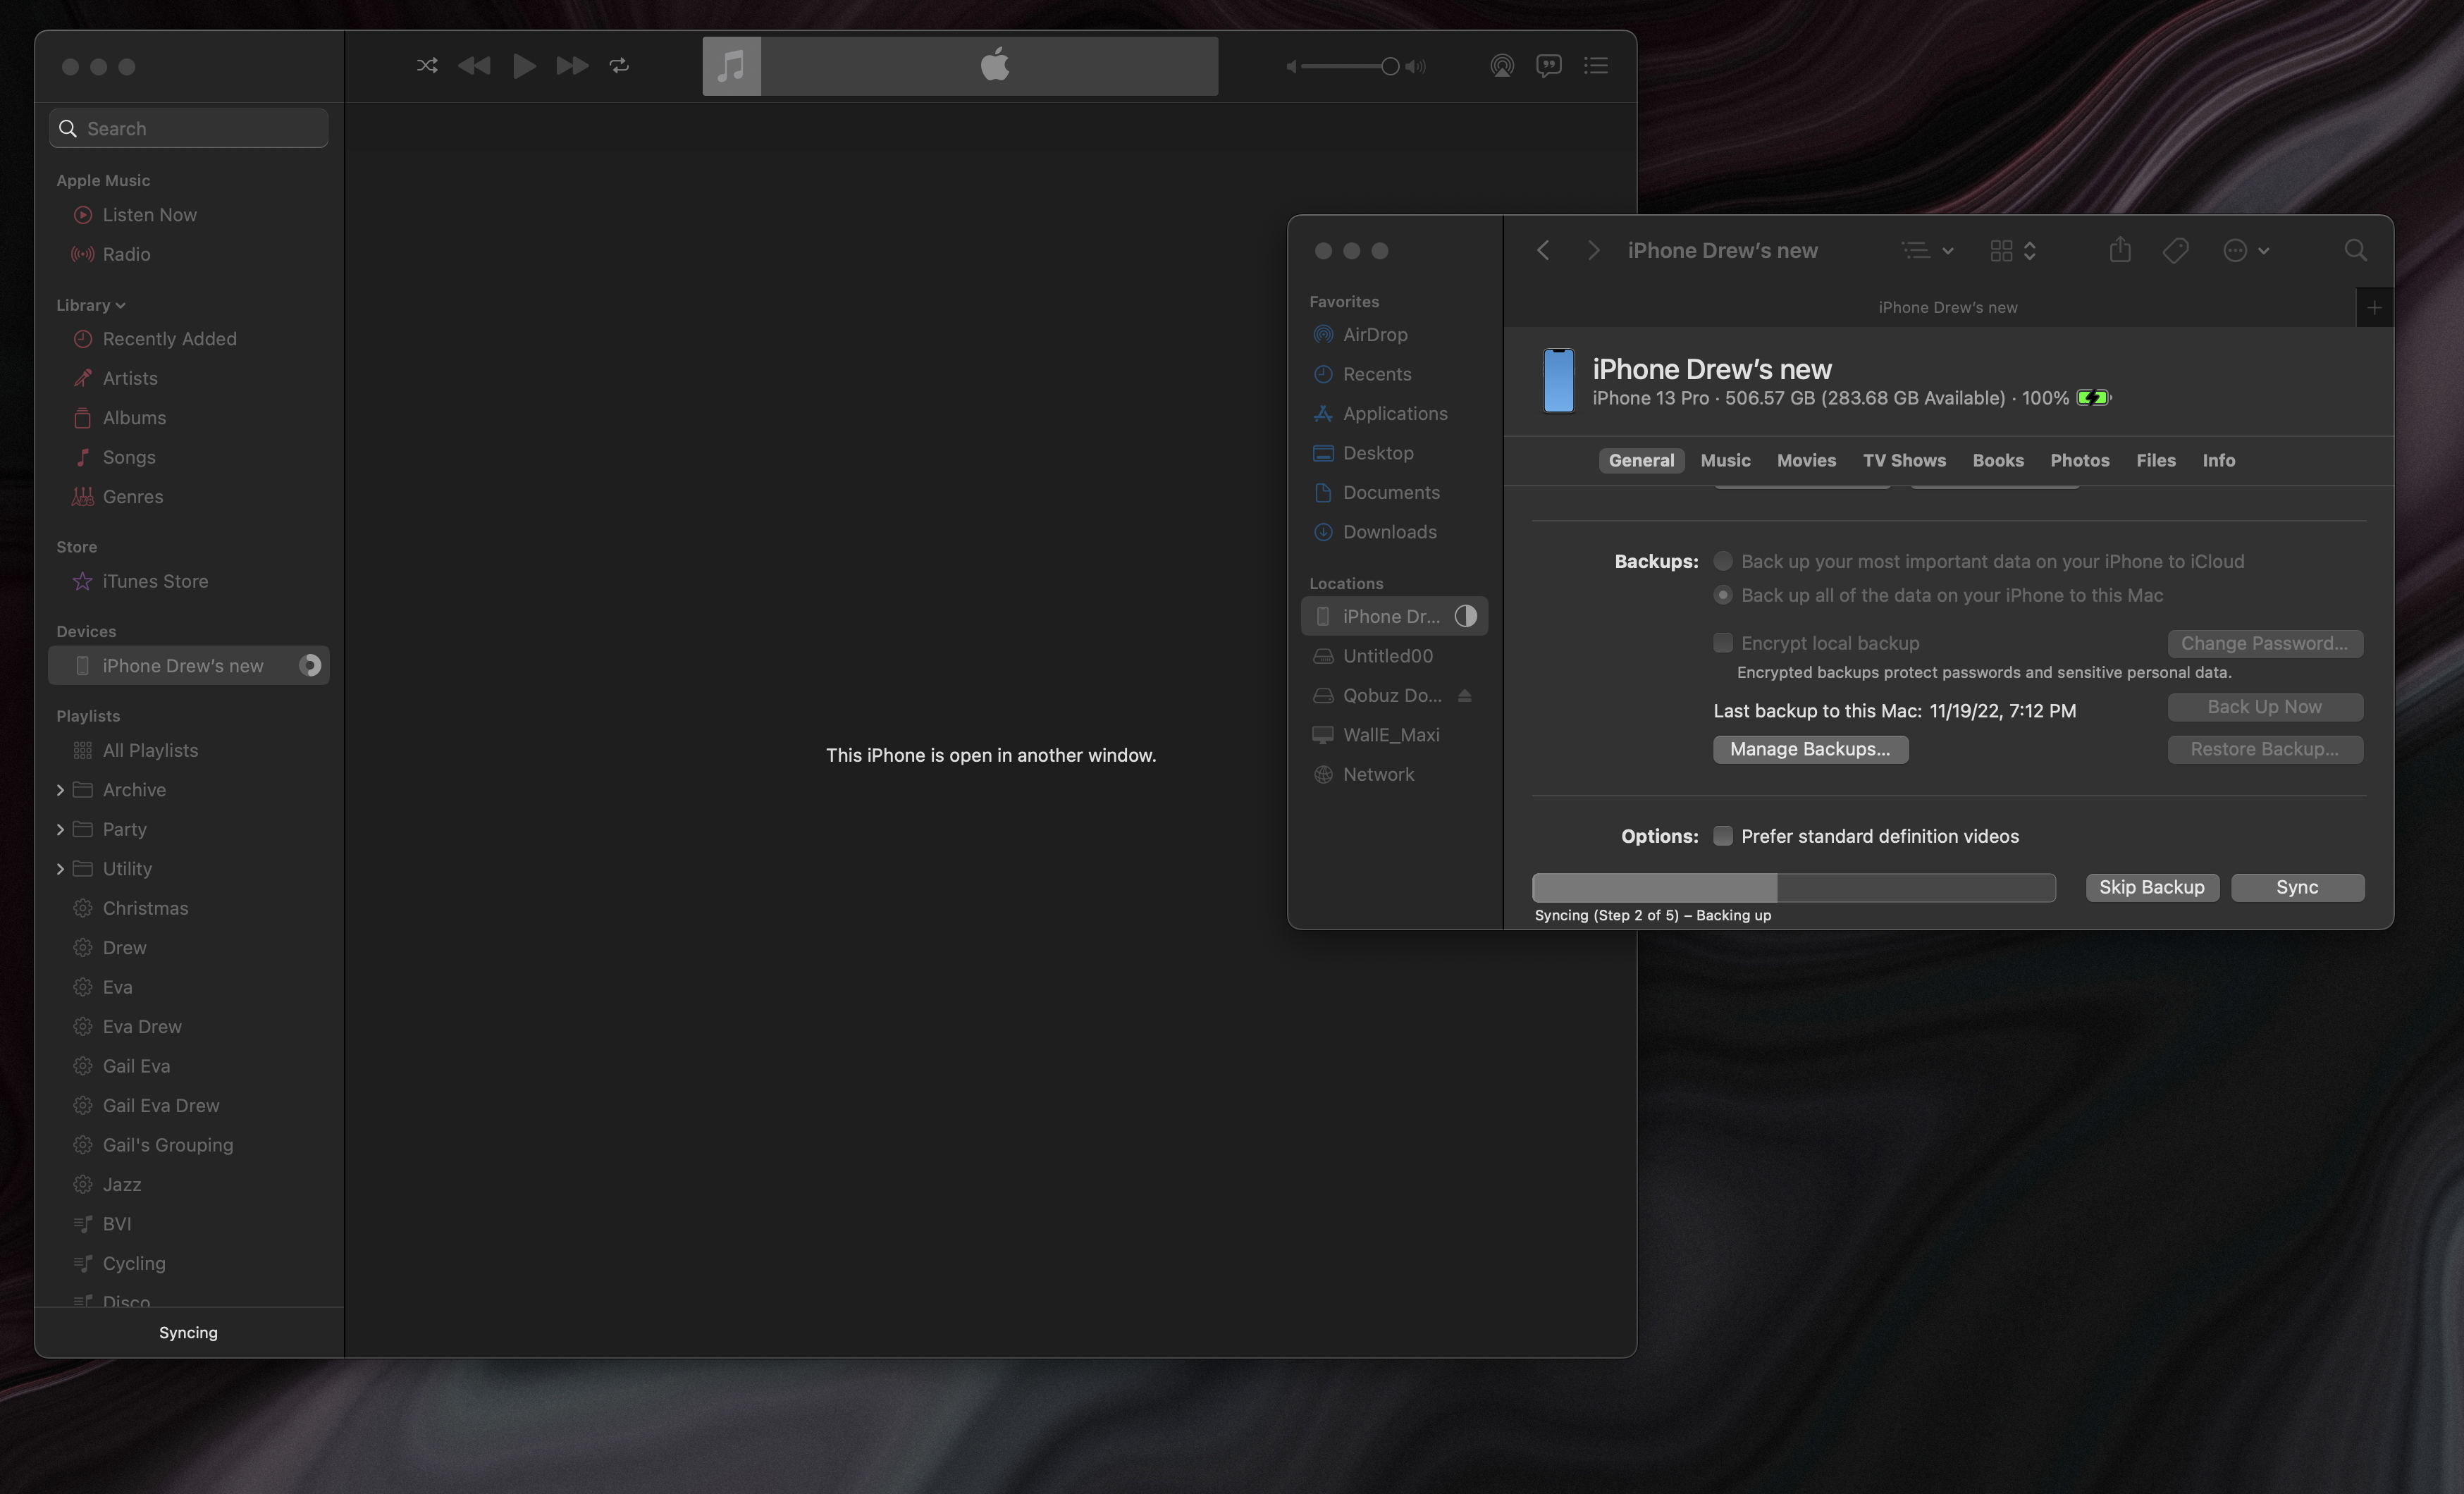The height and width of the screenshot is (1494, 2464).
Task: Toggle shuffle in Music toolbar
Action: pyautogui.click(x=427, y=66)
